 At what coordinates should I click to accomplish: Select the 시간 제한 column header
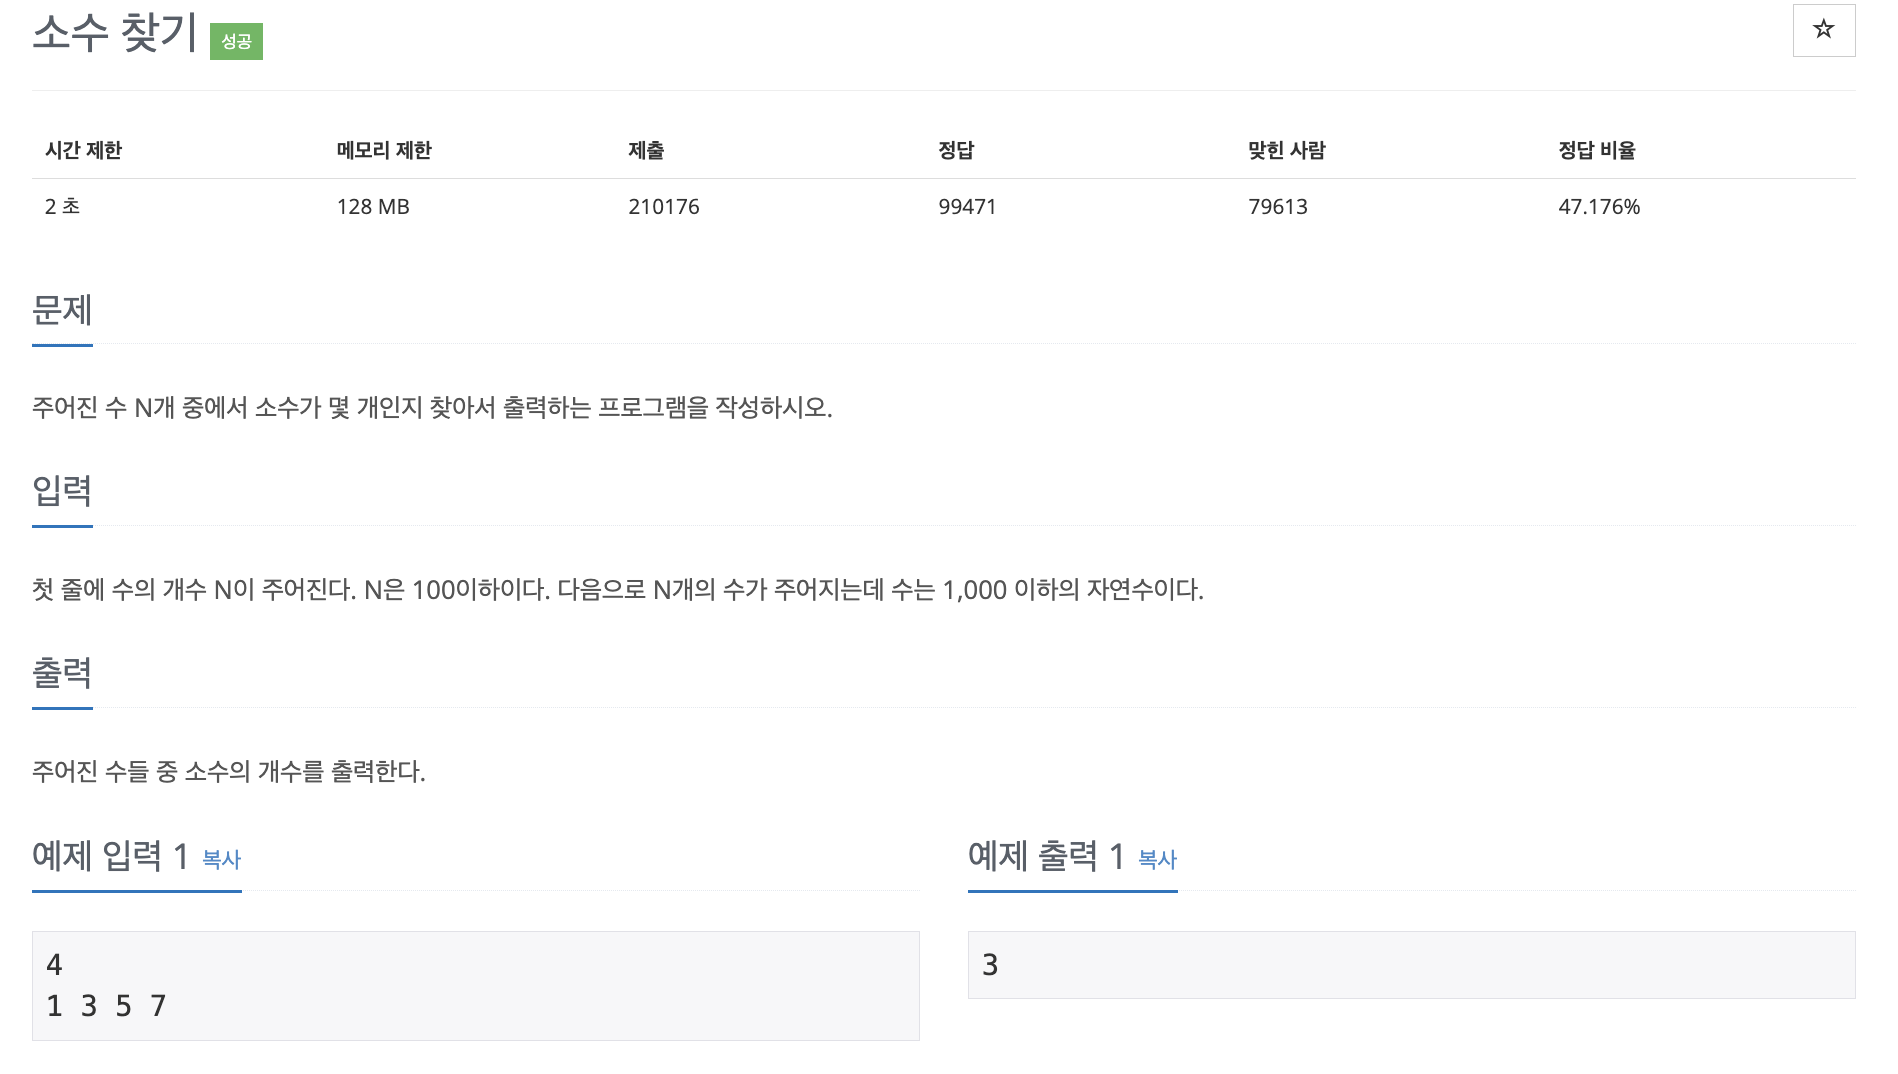tap(83, 150)
